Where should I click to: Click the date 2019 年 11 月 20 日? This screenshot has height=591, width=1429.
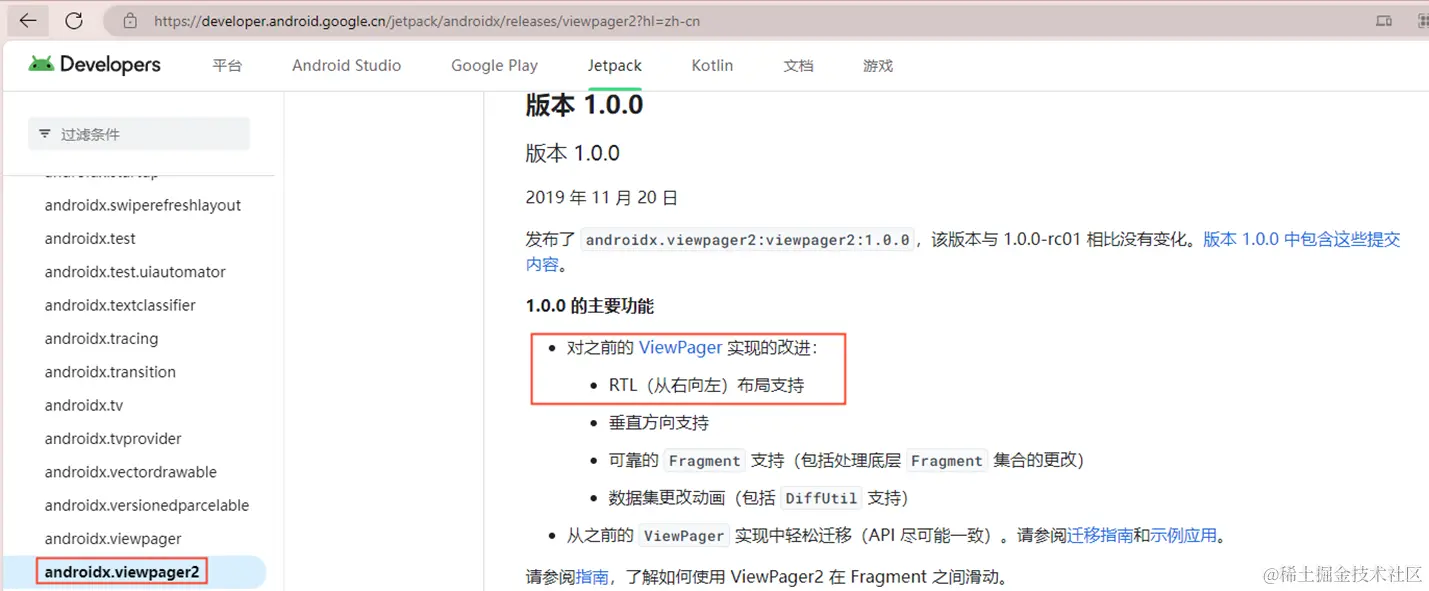[x=601, y=197]
